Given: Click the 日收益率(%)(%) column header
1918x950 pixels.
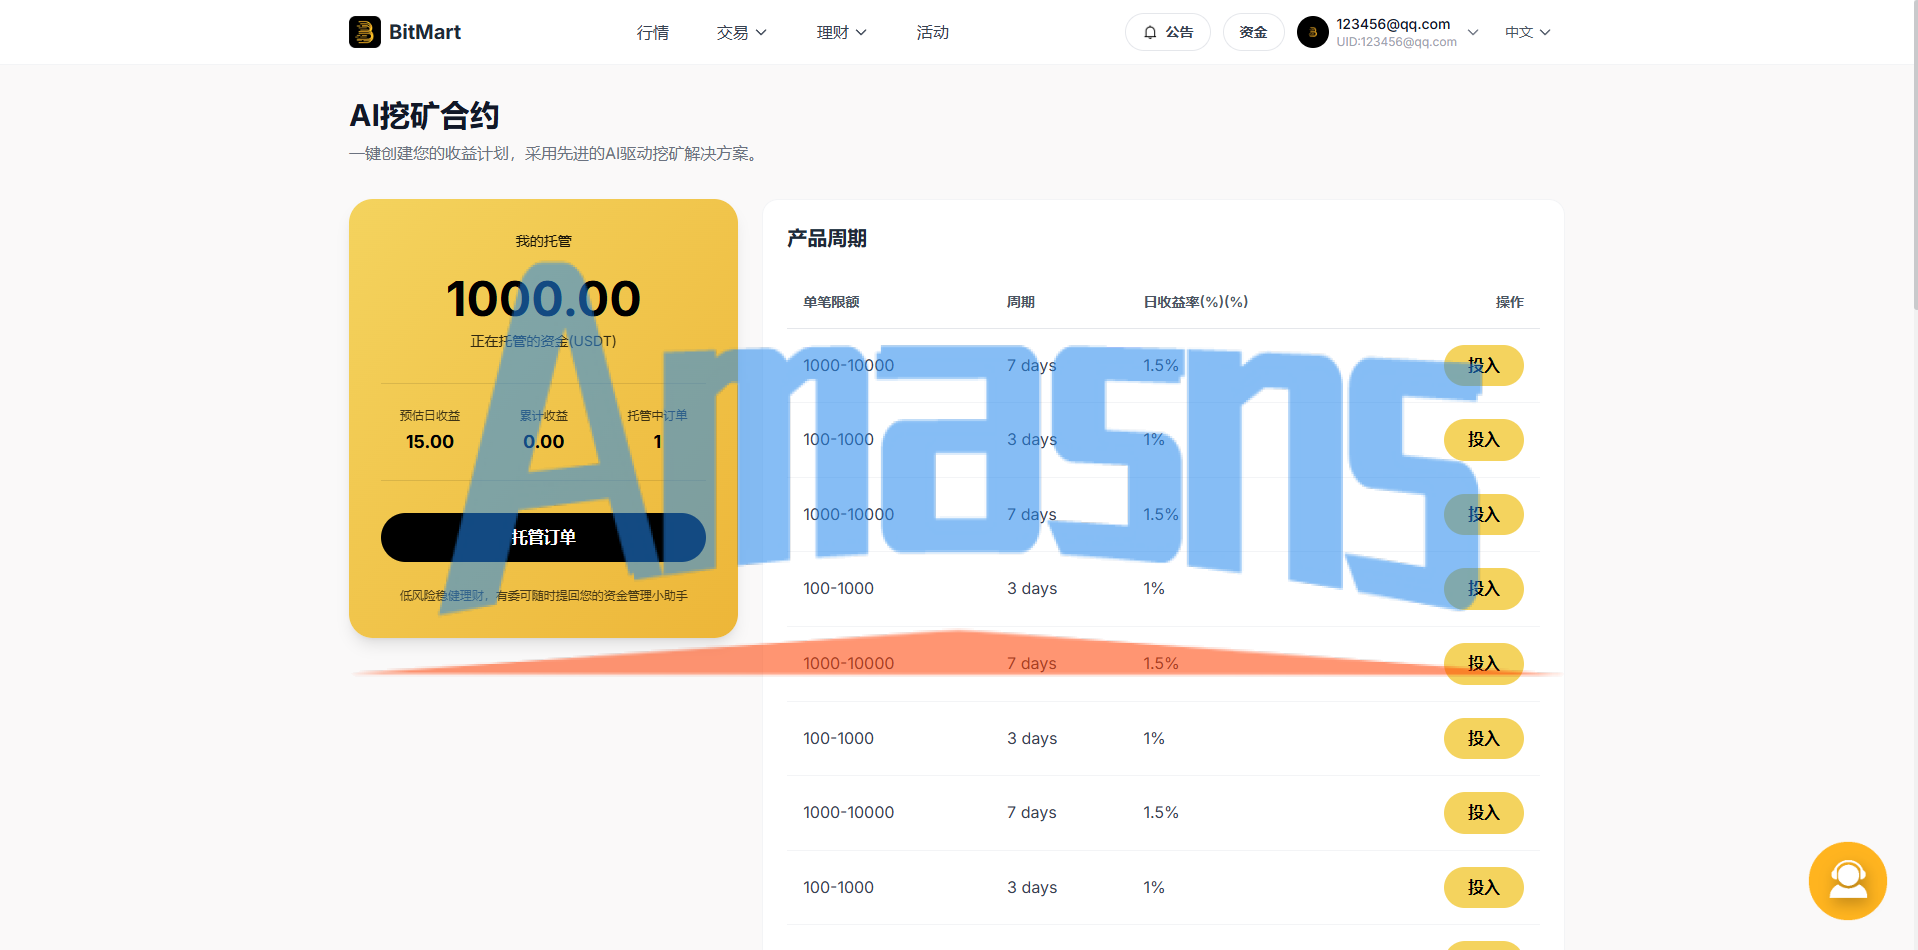Looking at the screenshot, I should (x=1196, y=302).
